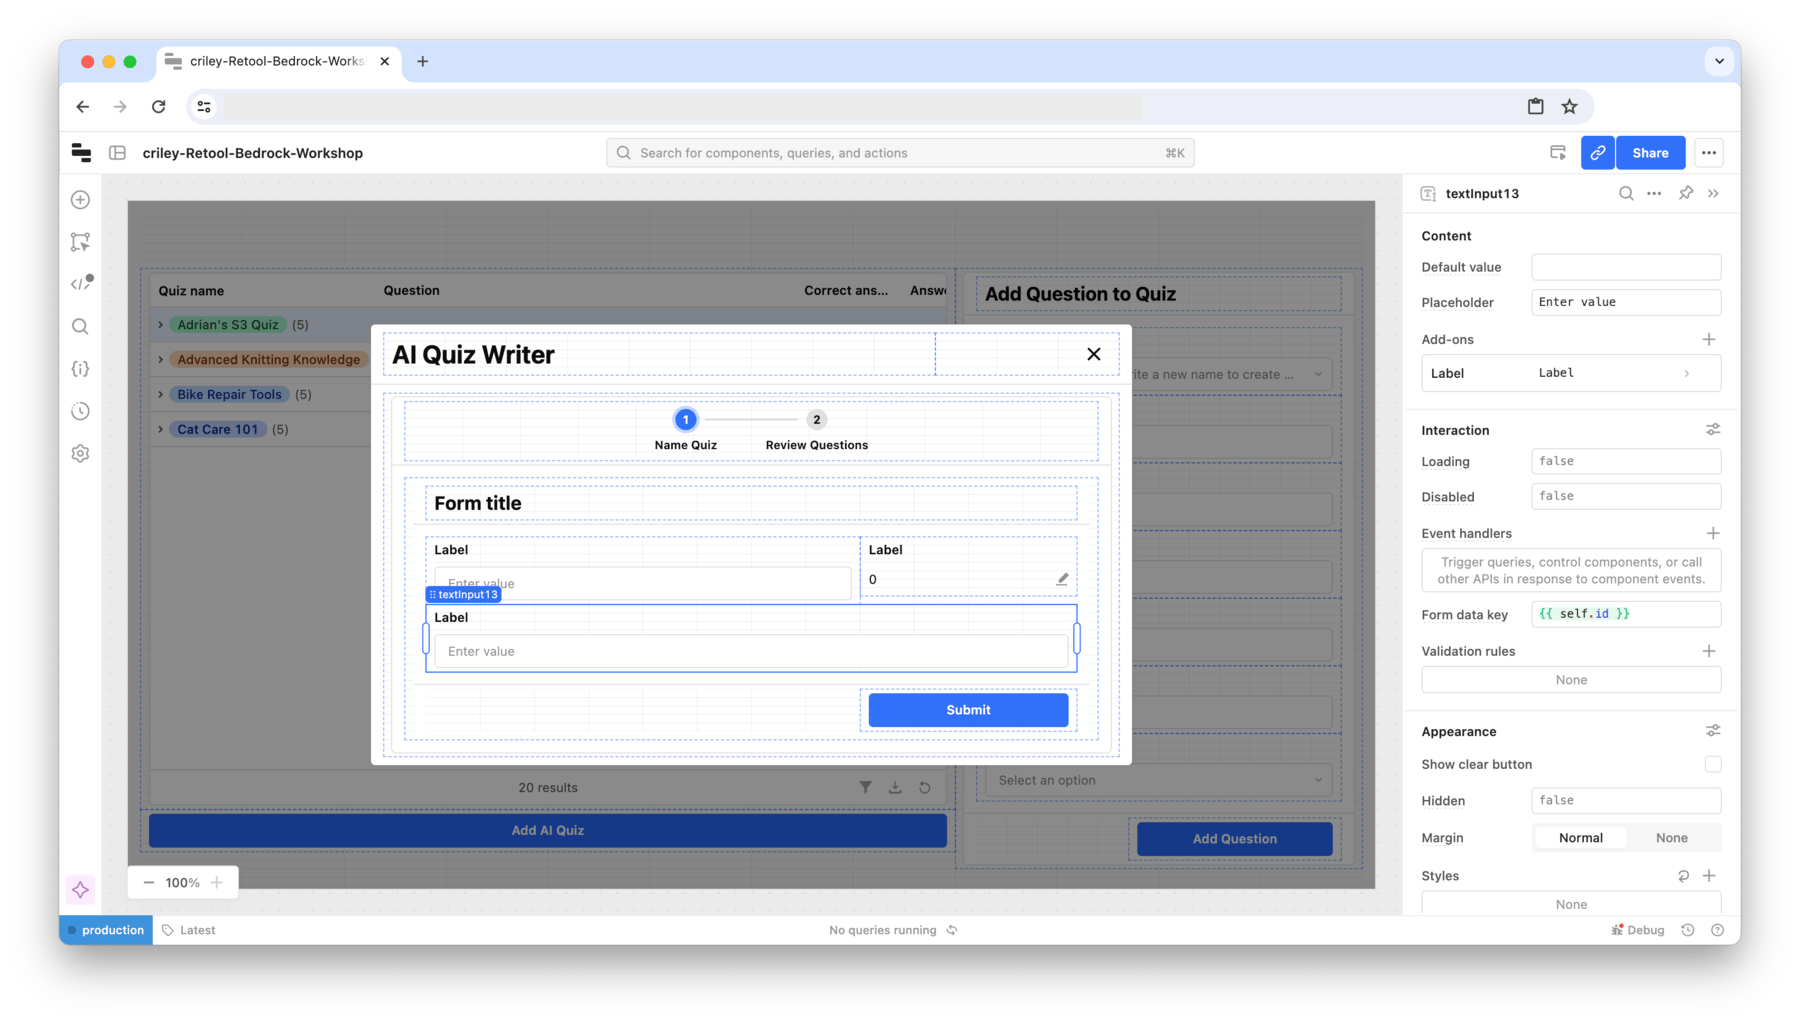Click the production environment selector
Screen dimensions: 1800x1023
(x=106, y=930)
